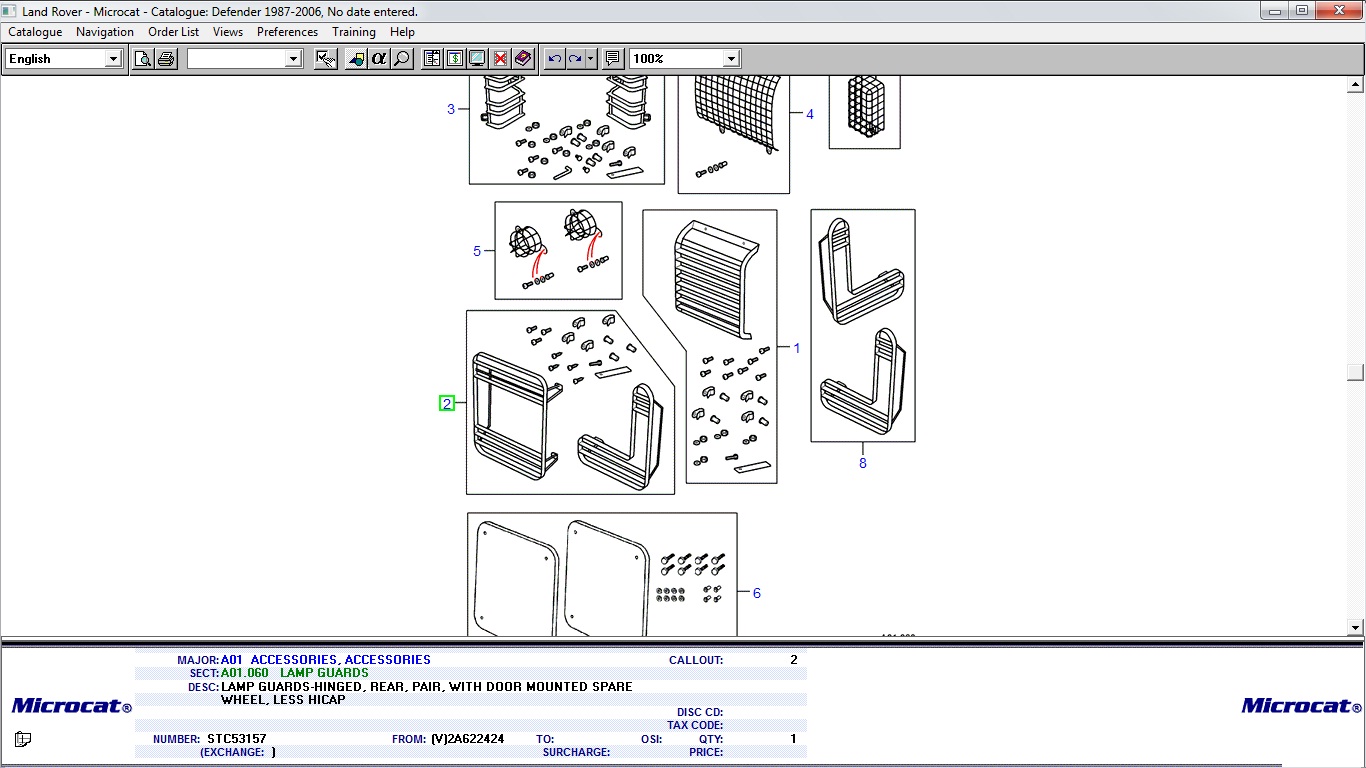
Task: Open the Catalogue menu
Action: coord(35,32)
